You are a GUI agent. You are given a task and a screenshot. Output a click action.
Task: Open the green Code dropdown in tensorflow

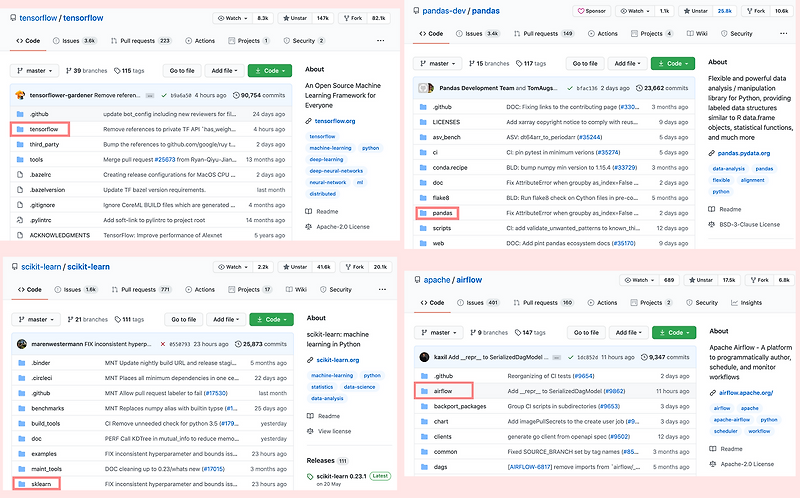tap(270, 71)
